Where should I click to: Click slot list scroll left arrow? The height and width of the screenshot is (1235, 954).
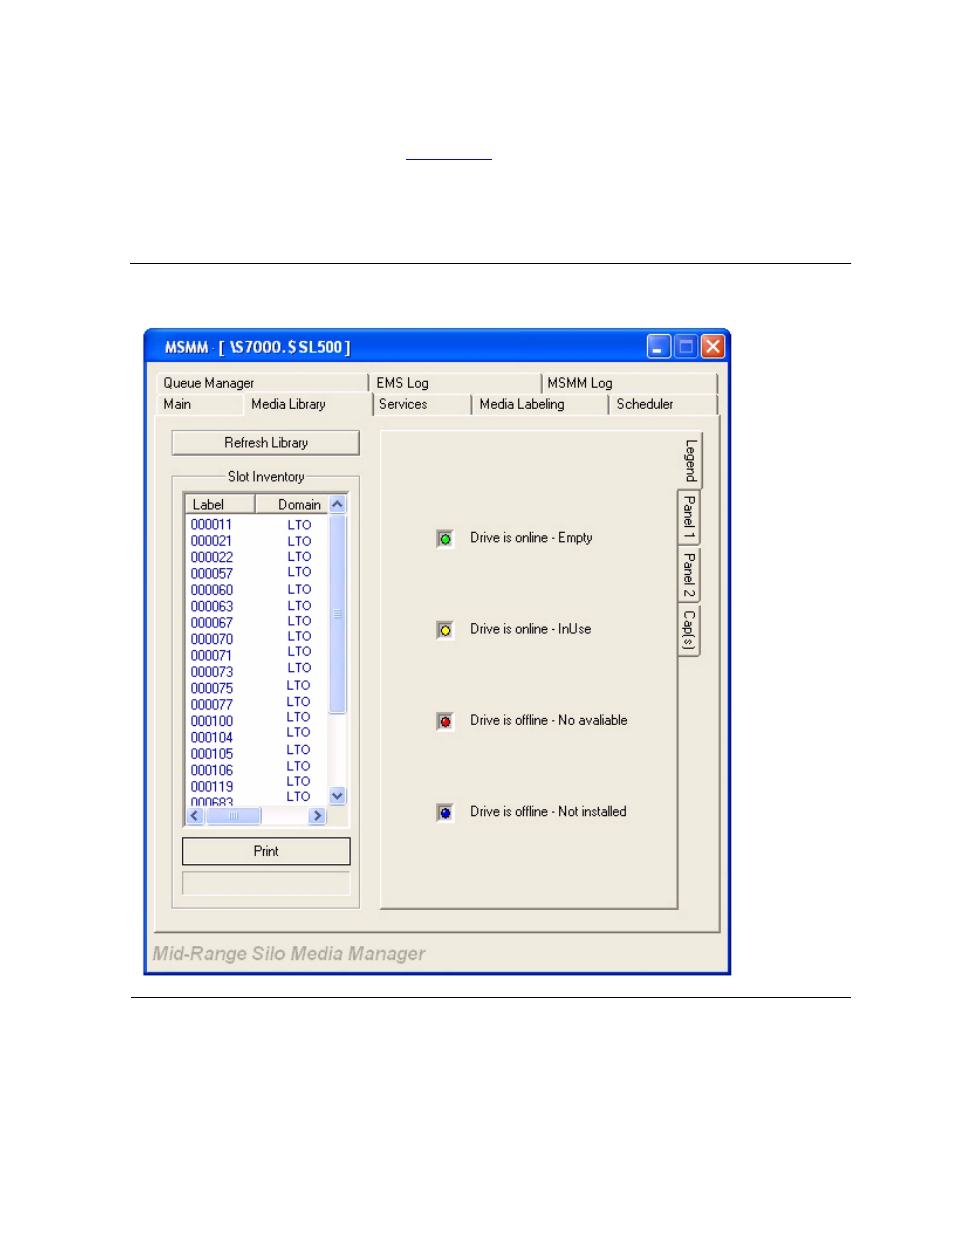(x=195, y=816)
